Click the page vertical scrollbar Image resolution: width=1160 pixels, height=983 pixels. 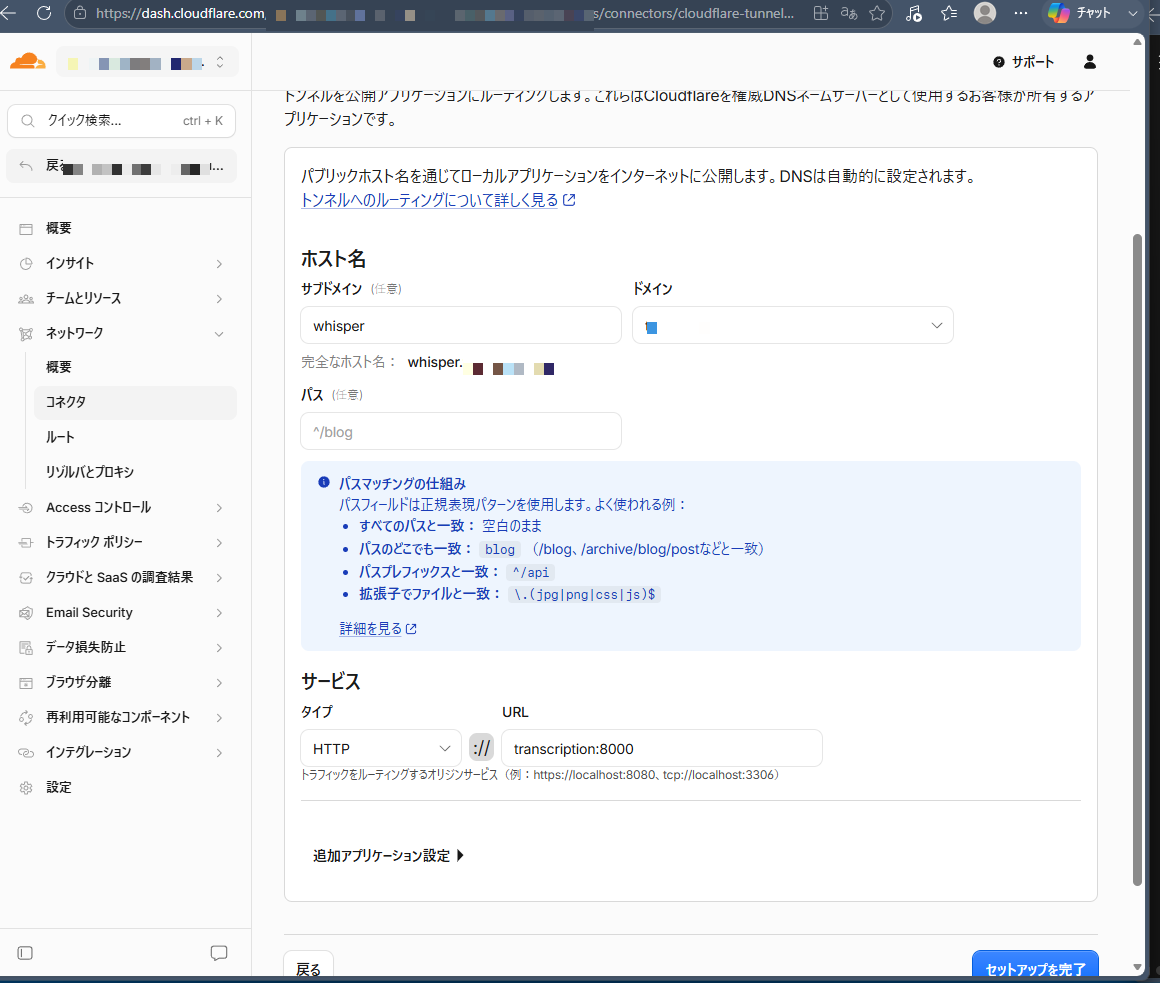(1138, 558)
